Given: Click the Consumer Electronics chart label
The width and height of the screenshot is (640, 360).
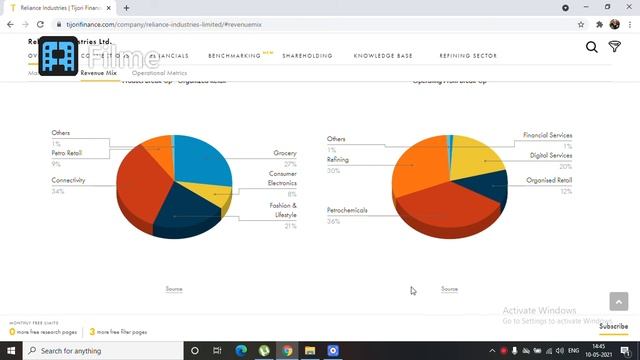Looking at the screenshot, I should pos(282,178).
